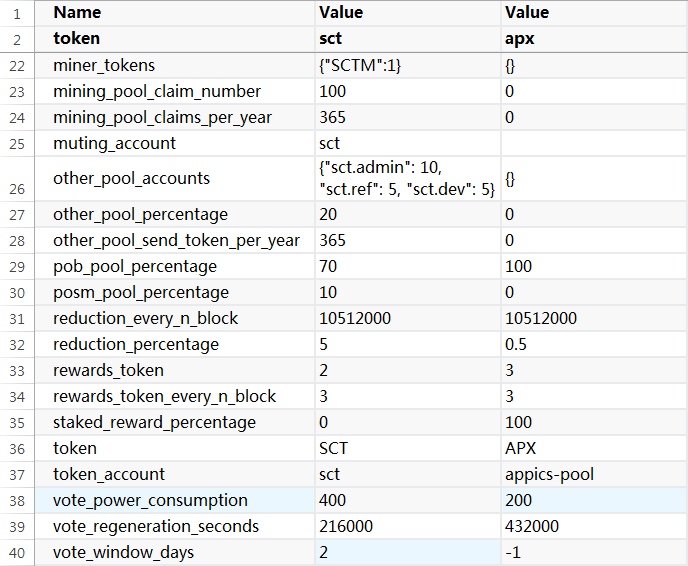The image size is (688, 566).
Task: Click other_pool_percentage value 20
Action: point(408,215)
